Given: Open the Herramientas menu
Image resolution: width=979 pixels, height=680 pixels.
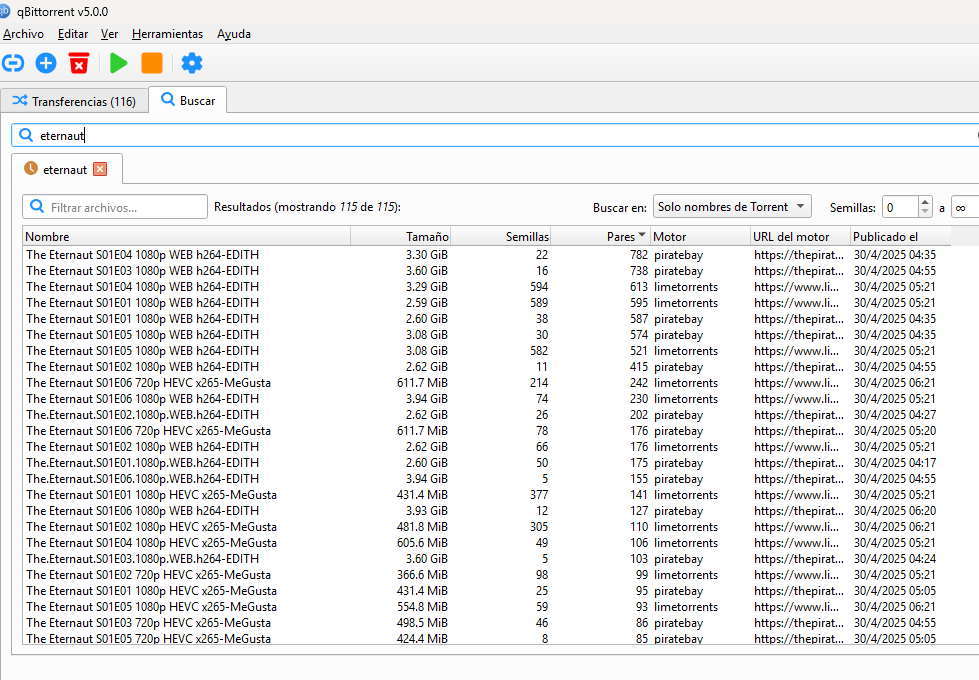Looking at the screenshot, I should tap(167, 34).
